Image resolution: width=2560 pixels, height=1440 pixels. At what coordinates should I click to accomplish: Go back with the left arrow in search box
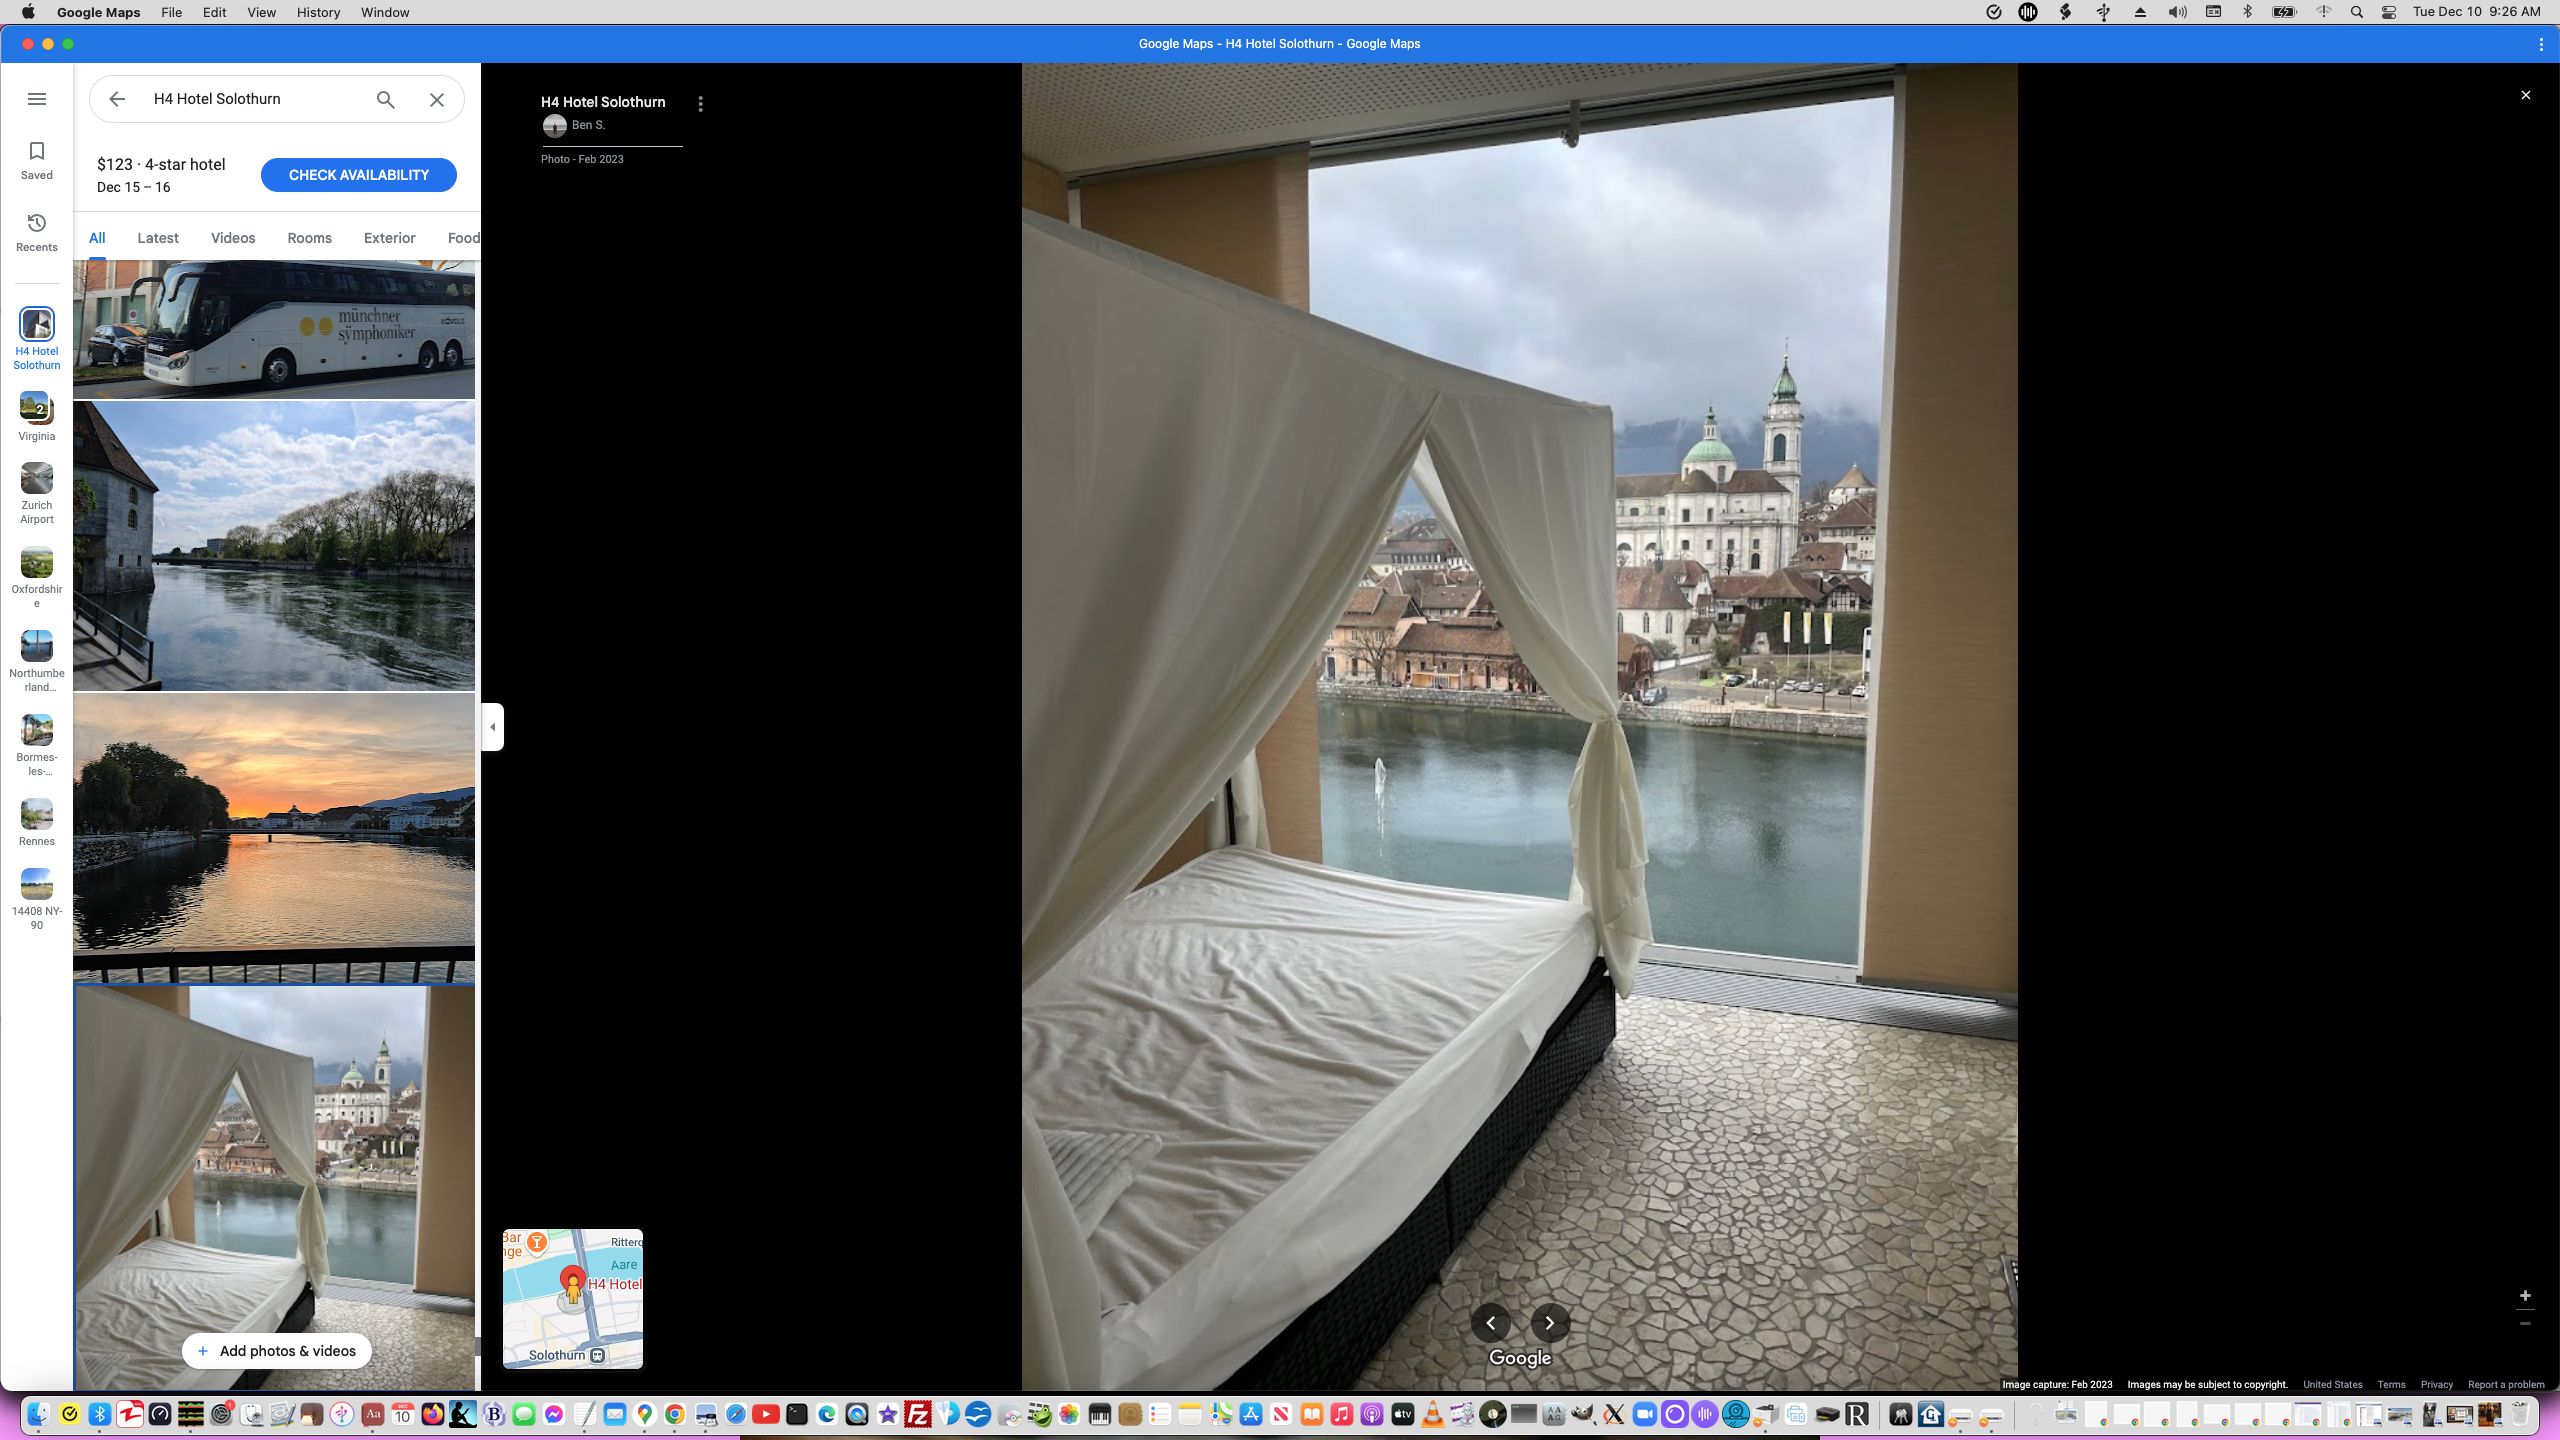[x=117, y=99]
